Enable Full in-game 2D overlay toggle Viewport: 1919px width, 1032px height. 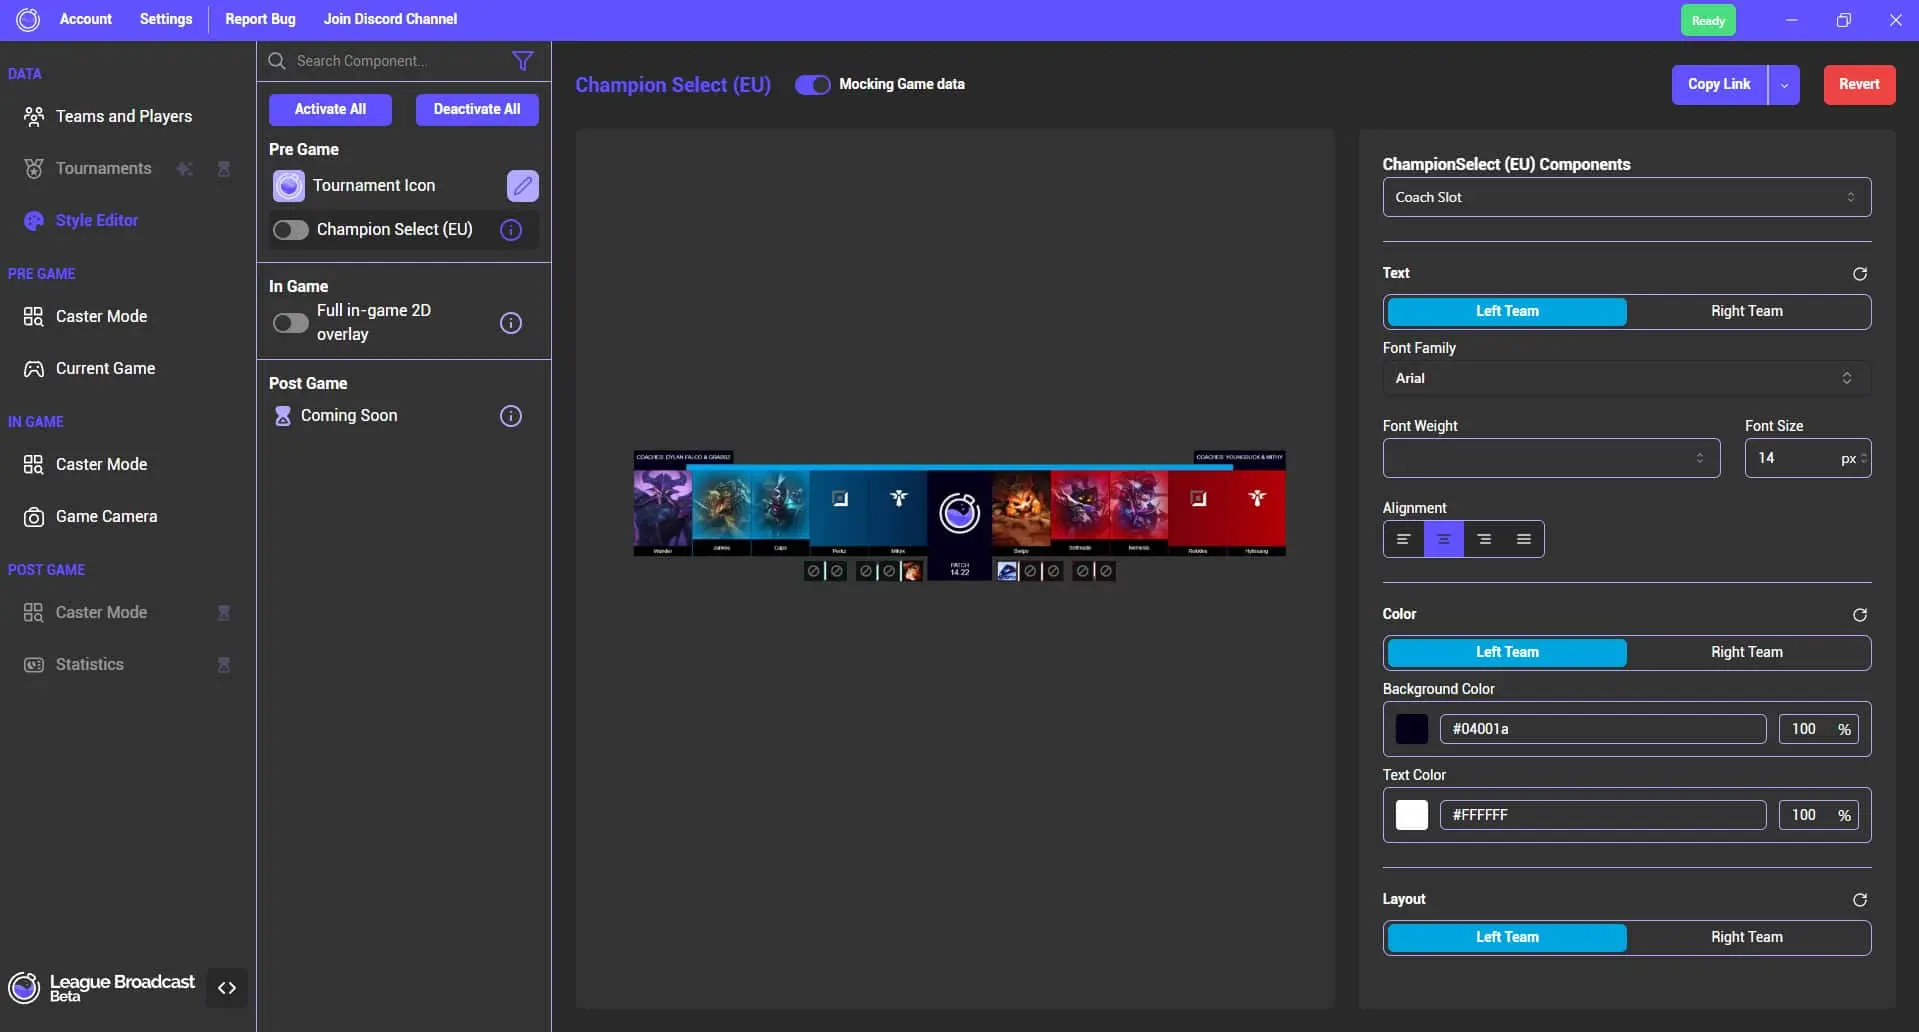(x=291, y=323)
